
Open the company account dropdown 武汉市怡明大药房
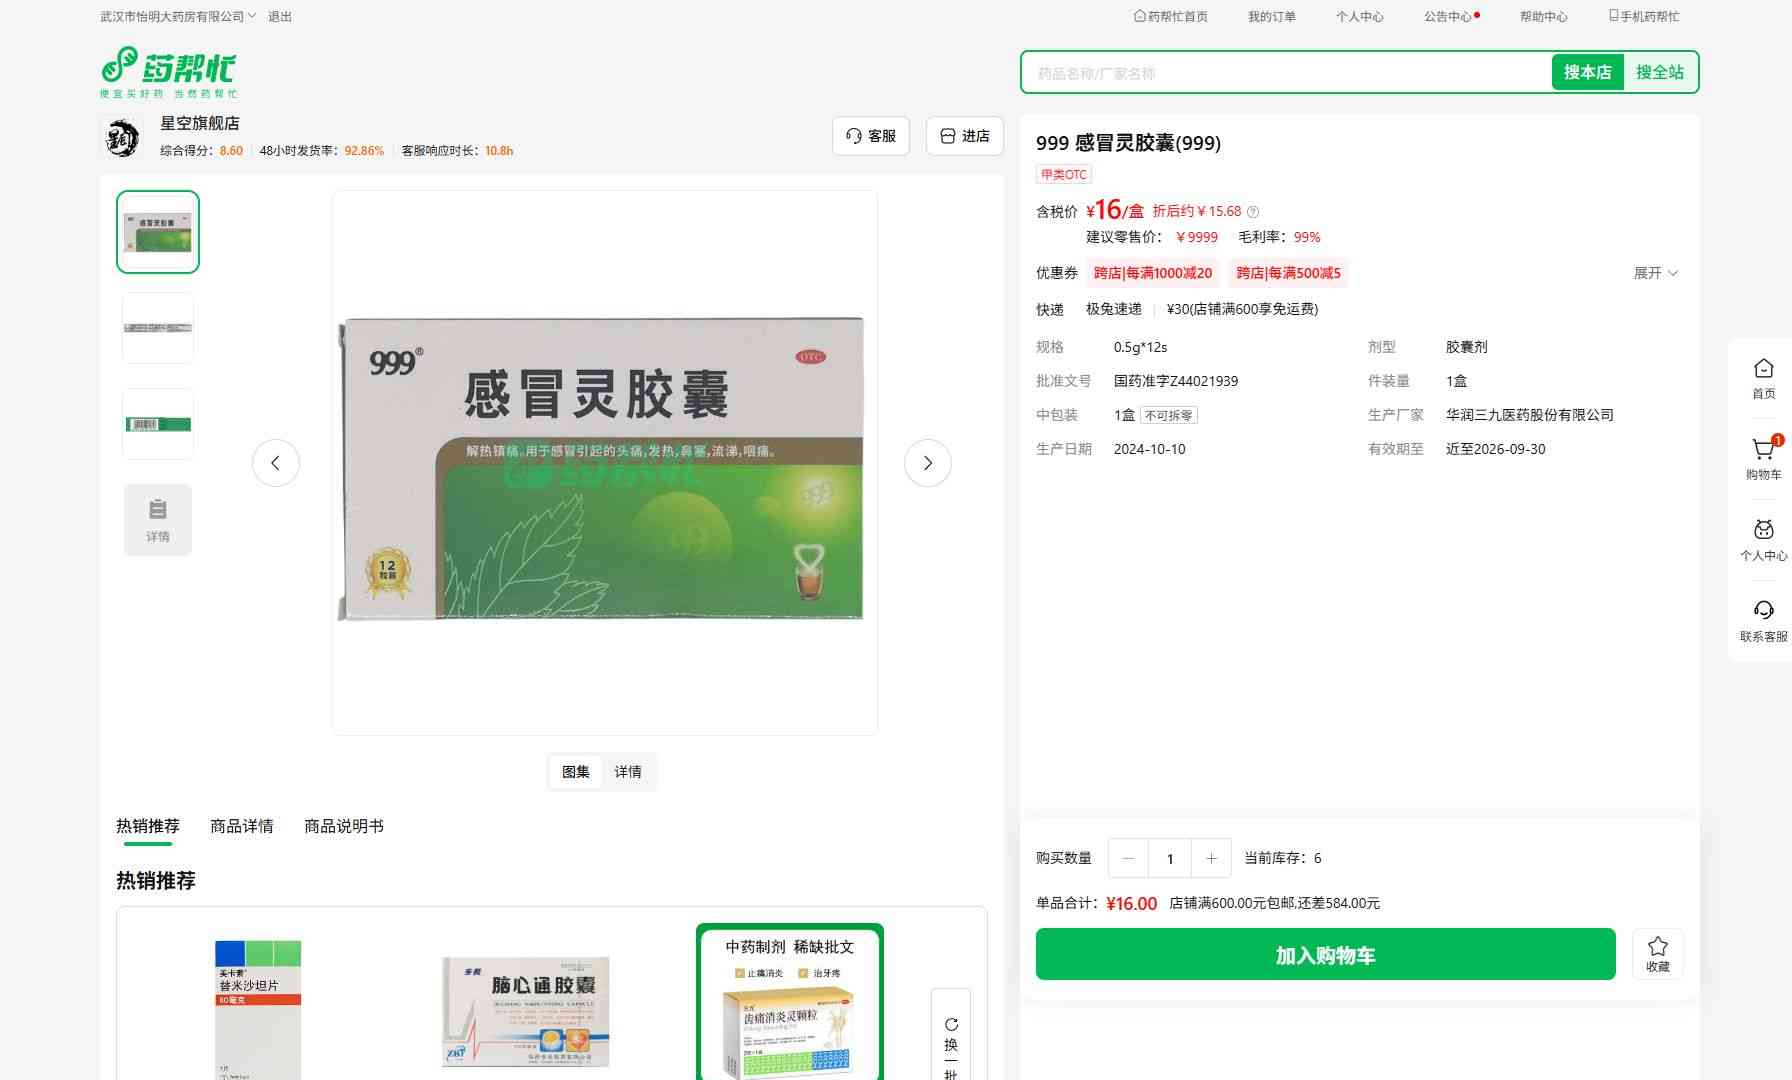[x=177, y=17]
